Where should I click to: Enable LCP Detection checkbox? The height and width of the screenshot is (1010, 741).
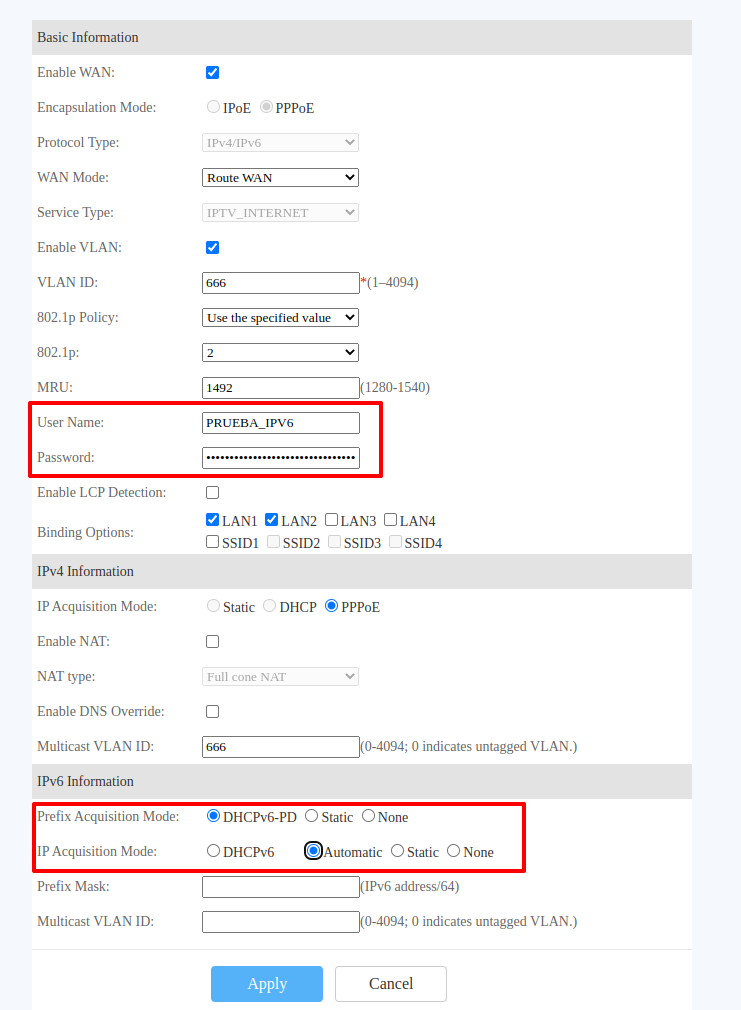click(212, 492)
